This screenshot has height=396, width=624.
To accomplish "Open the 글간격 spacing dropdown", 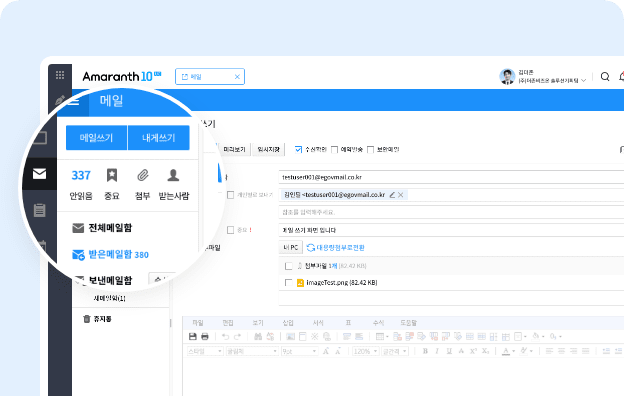I will click(x=395, y=351).
